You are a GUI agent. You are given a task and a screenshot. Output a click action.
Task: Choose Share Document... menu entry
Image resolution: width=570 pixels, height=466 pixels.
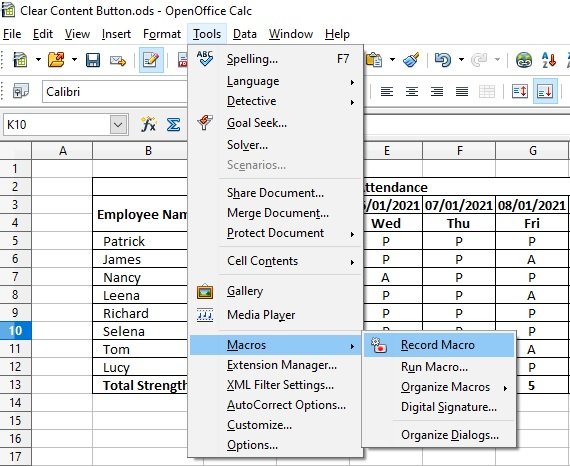pyautogui.click(x=275, y=193)
